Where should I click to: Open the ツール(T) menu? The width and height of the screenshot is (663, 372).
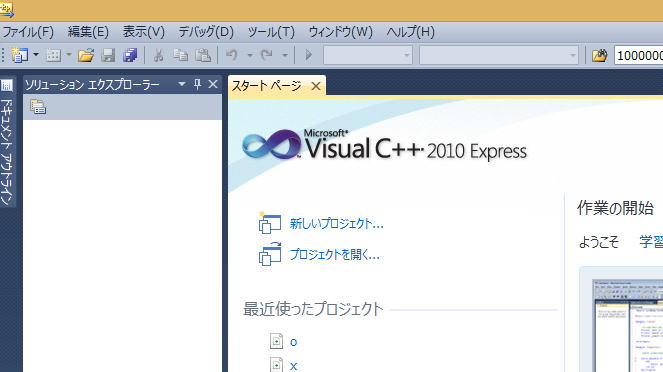coord(271,32)
